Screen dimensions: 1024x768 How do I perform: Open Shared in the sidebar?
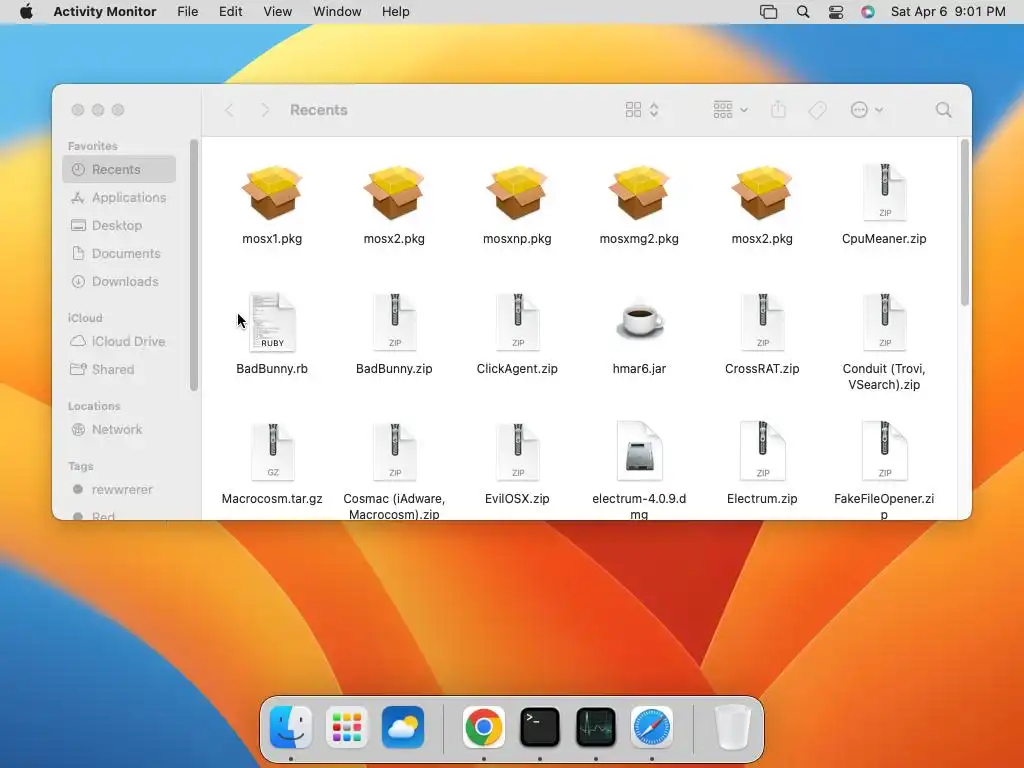(119, 369)
